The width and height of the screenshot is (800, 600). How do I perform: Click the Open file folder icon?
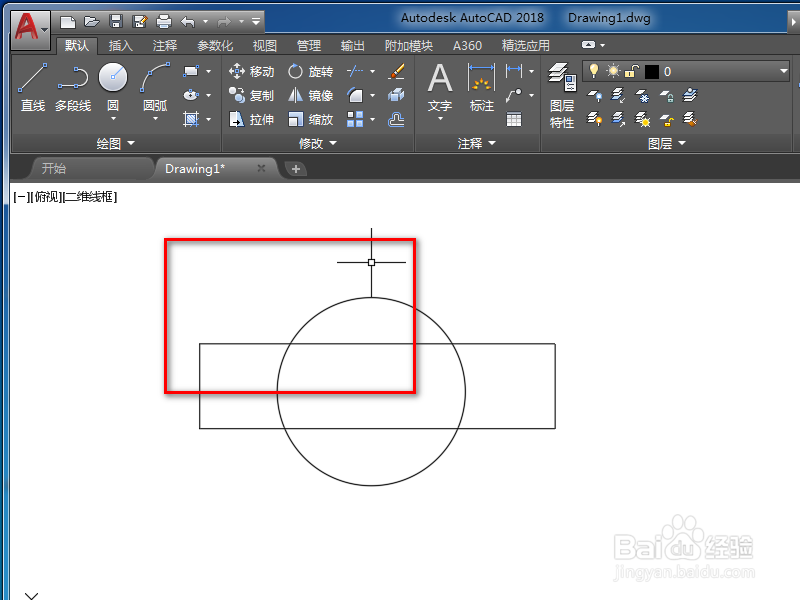[91, 21]
